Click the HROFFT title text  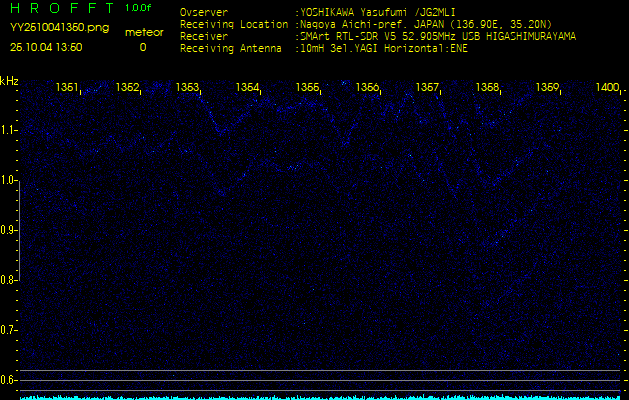click(59, 8)
